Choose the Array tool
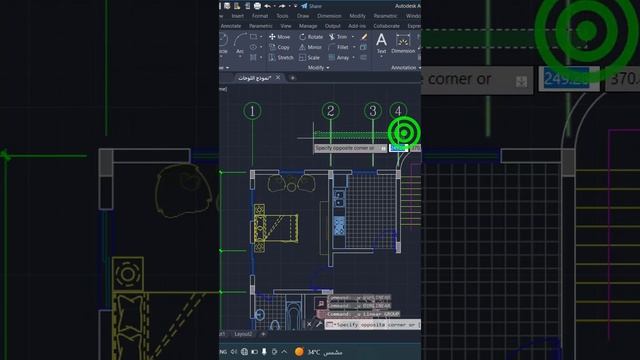 (339, 58)
